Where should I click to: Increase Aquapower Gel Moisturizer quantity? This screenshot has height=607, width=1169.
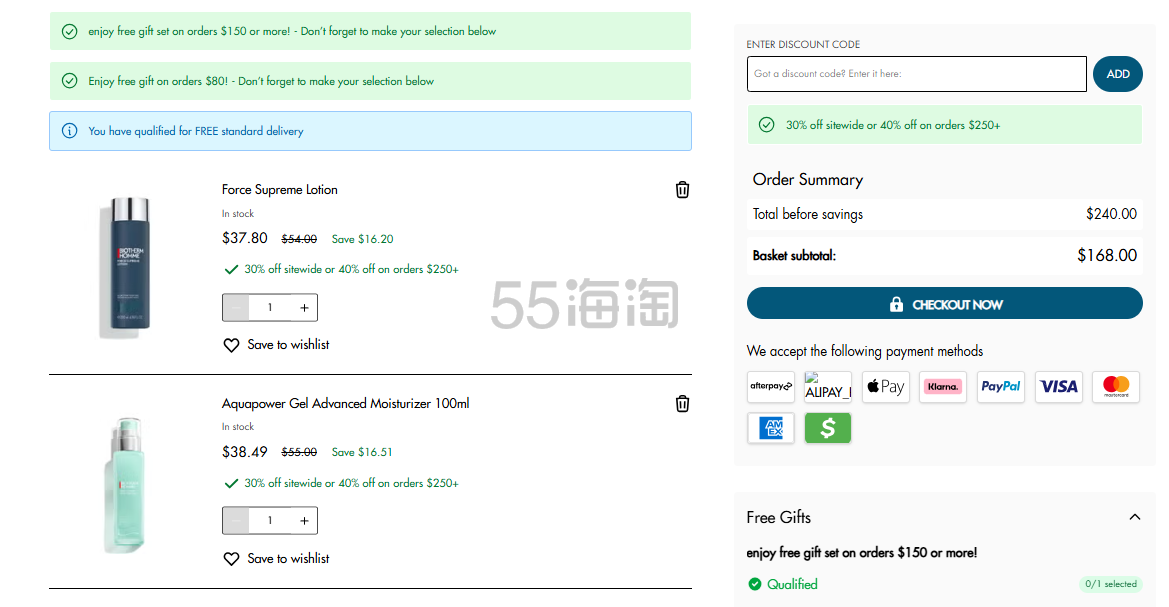pyautogui.click(x=304, y=521)
